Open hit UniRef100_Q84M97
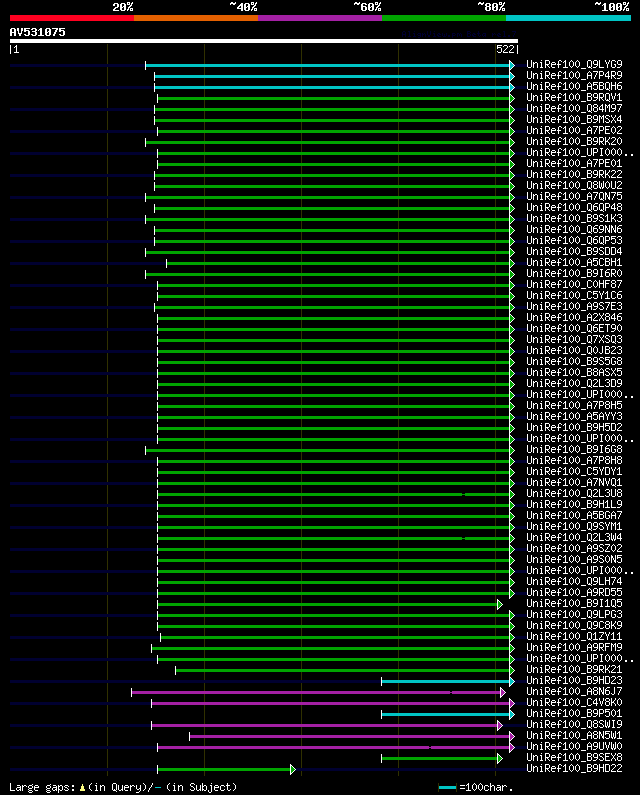 coord(574,109)
